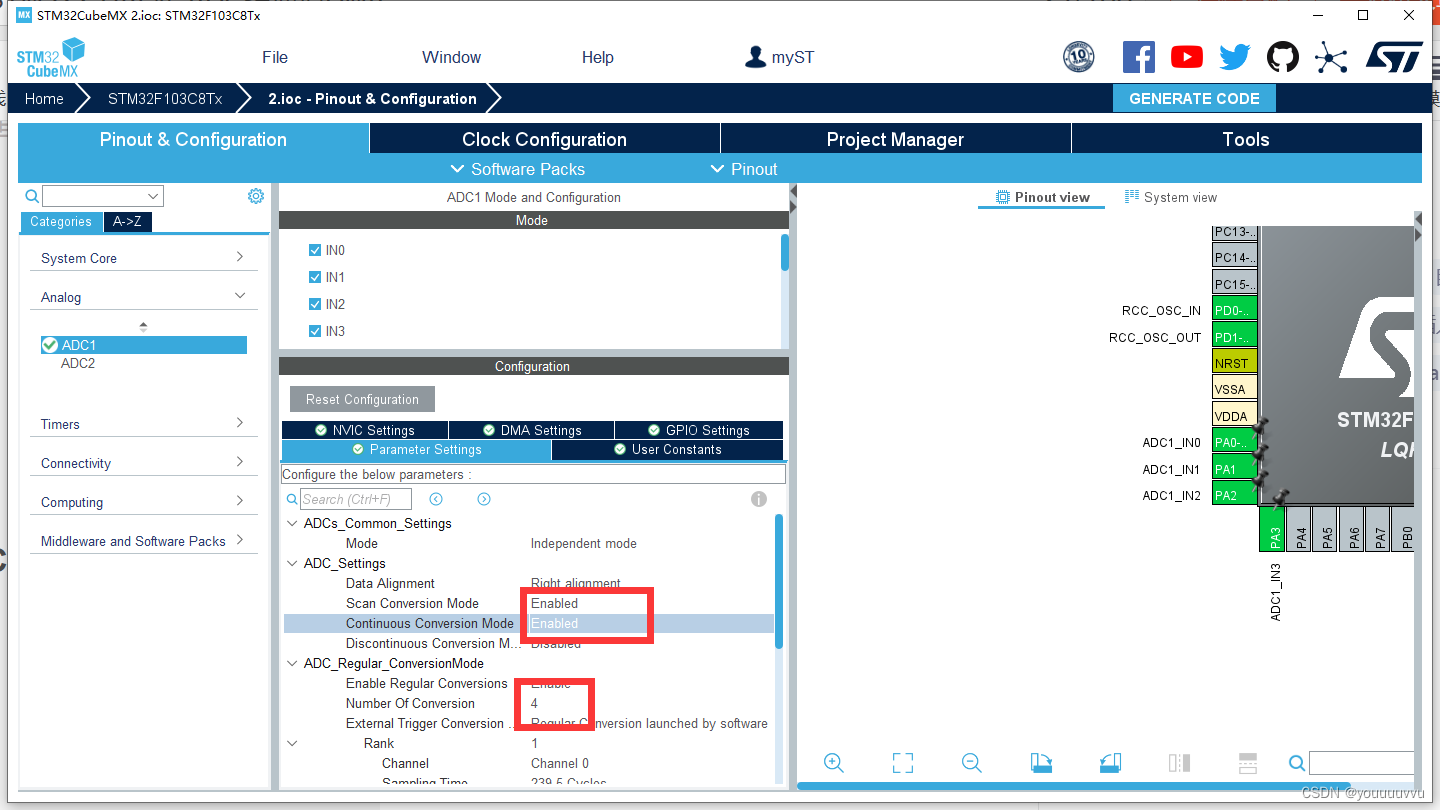Collapse the ADC_Settings group

292,563
